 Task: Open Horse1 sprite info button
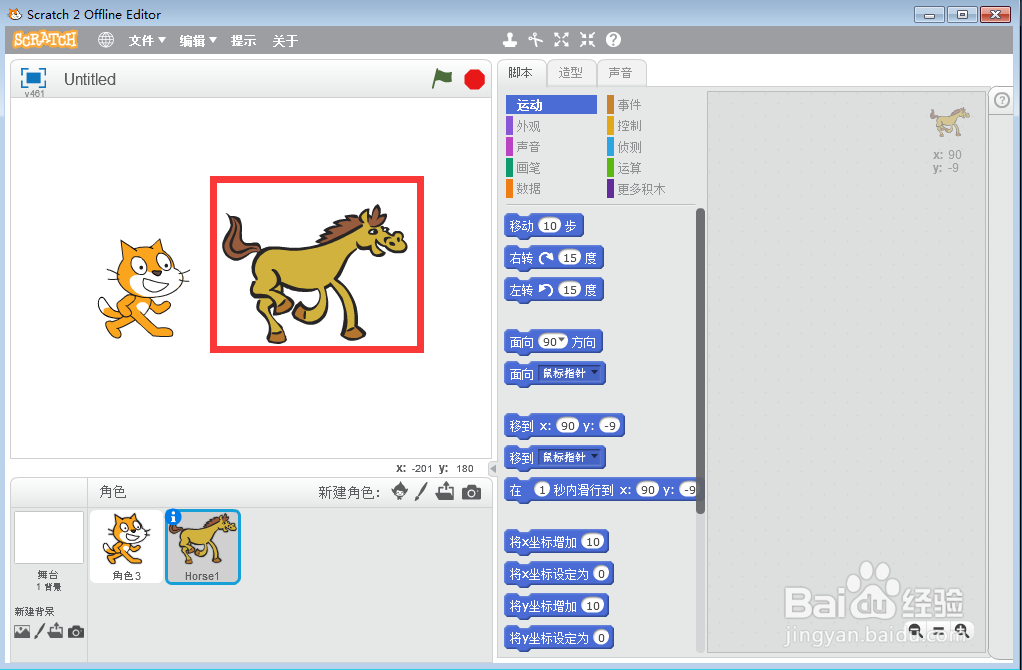point(173,517)
